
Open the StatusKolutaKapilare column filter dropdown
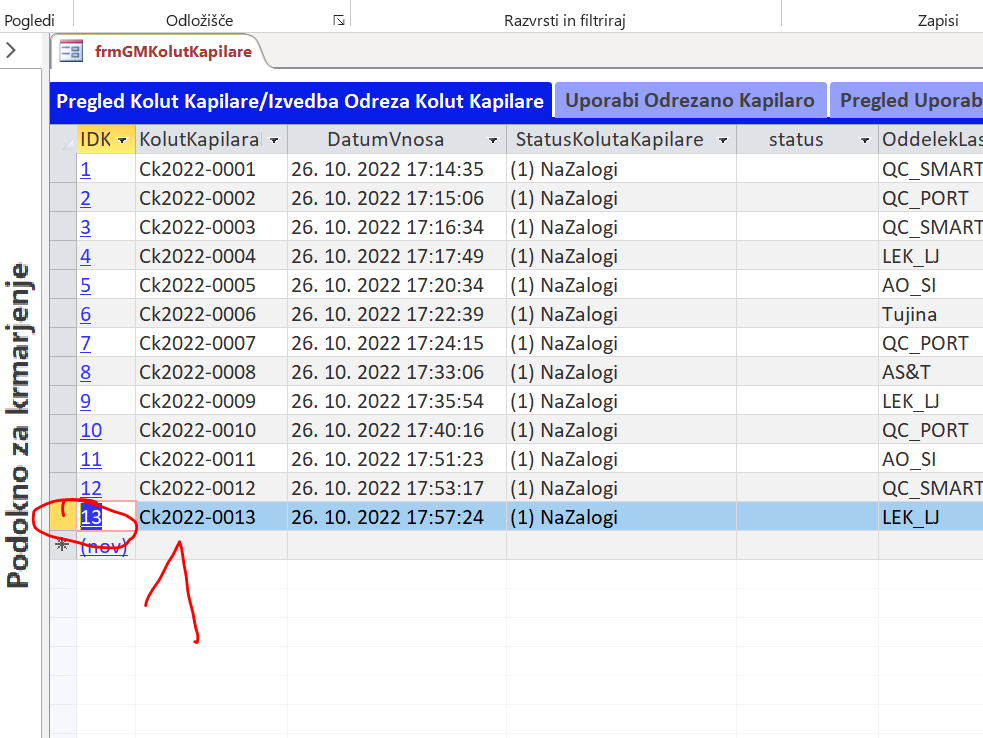coord(723,140)
